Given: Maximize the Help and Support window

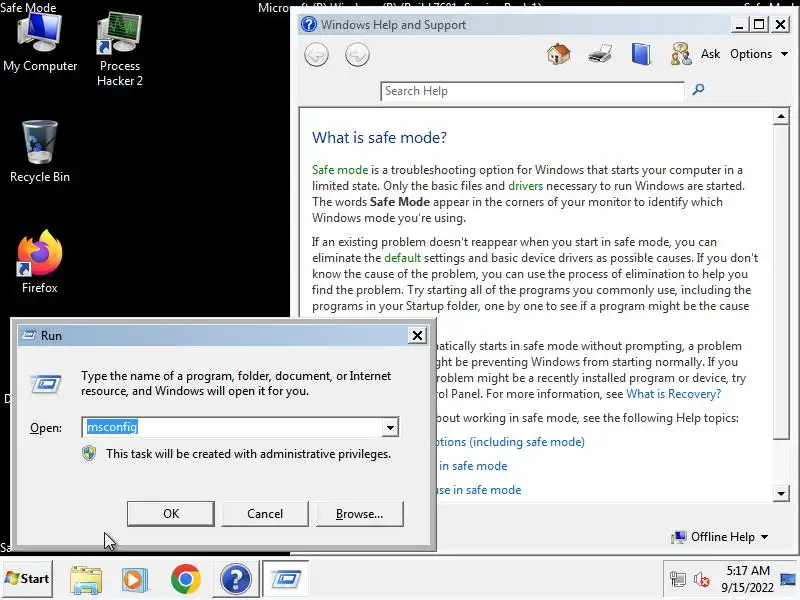Looking at the screenshot, I should pyautogui.click(x=759, y=24).
